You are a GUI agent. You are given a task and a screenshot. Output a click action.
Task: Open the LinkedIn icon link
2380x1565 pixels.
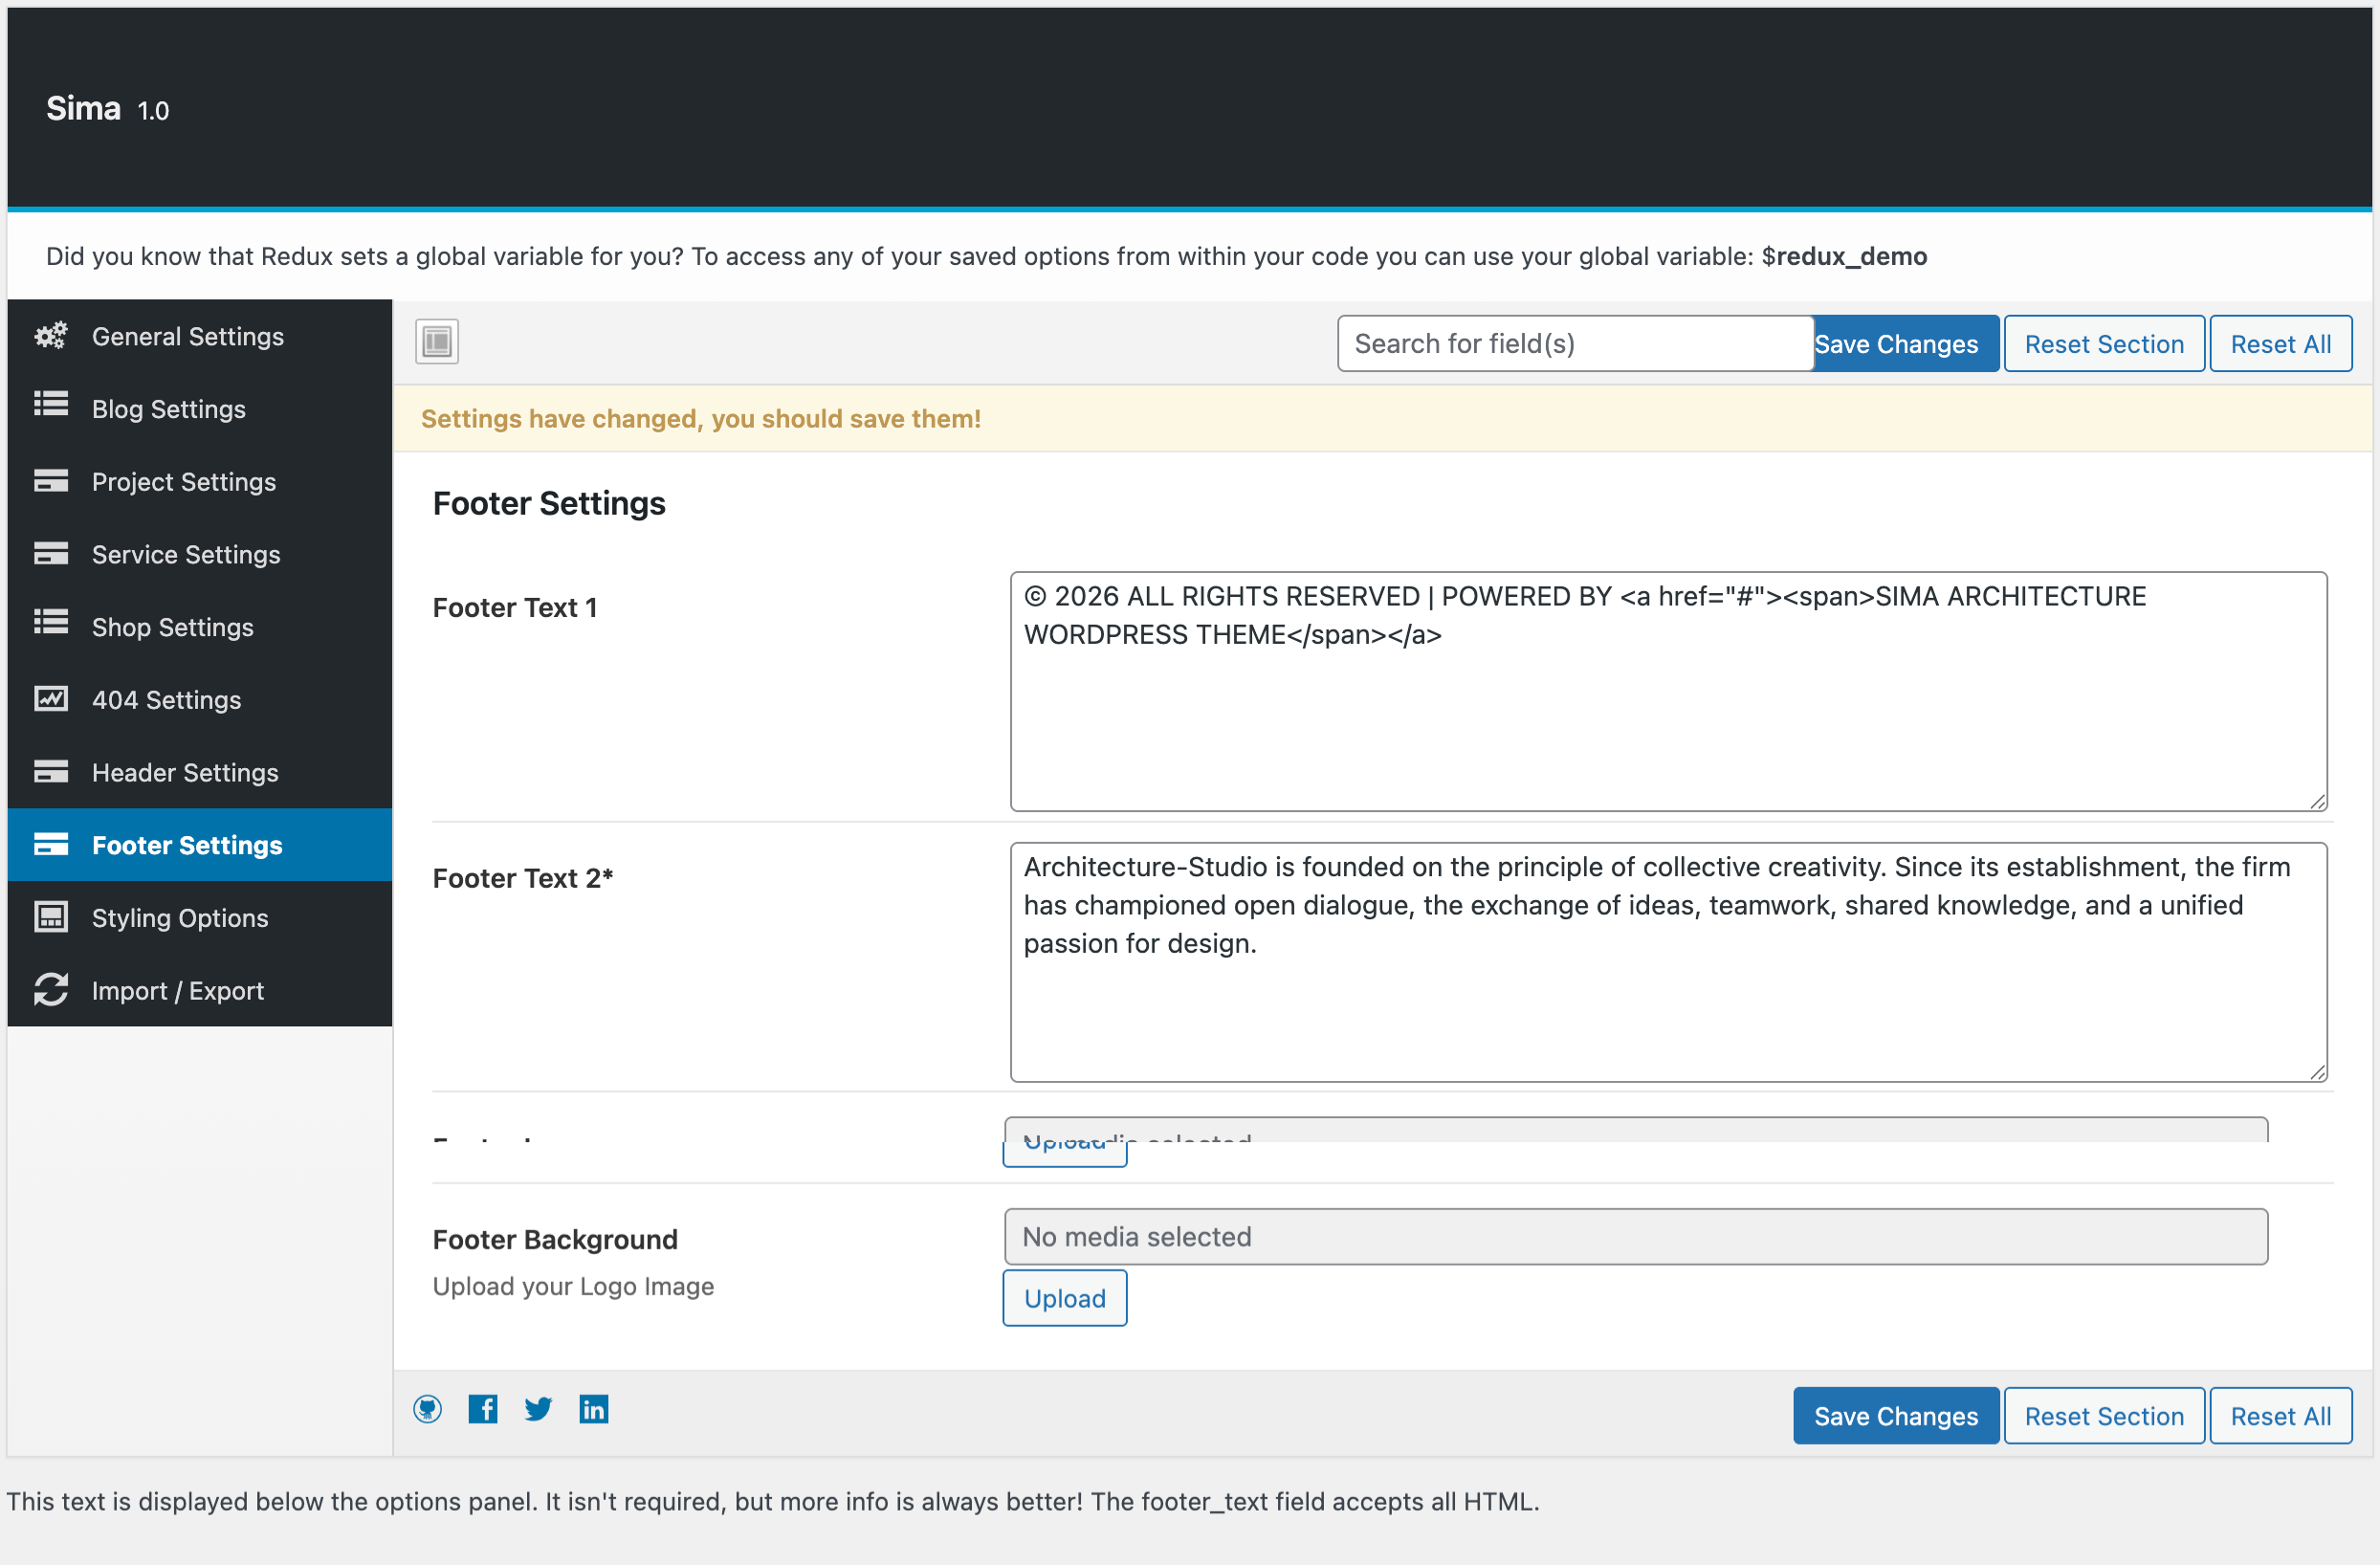coord(594,1410)
